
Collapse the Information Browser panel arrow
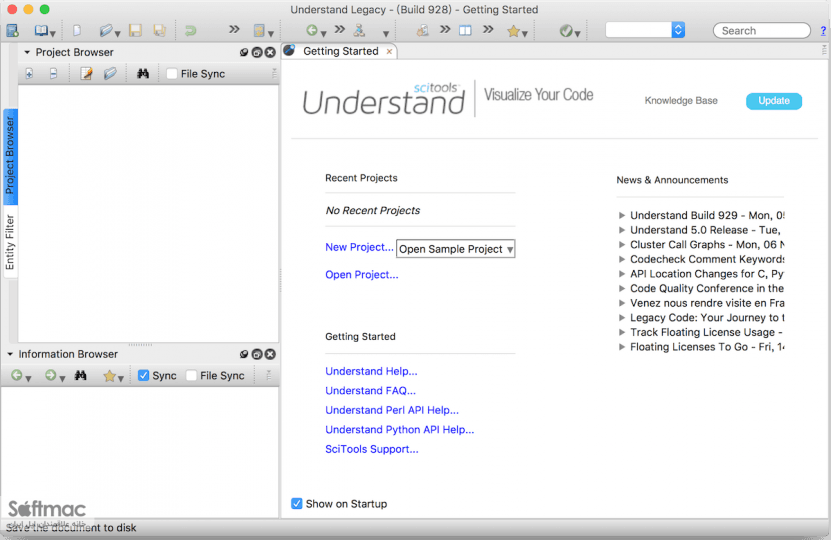pyautogui.click(x=10, y=354)
